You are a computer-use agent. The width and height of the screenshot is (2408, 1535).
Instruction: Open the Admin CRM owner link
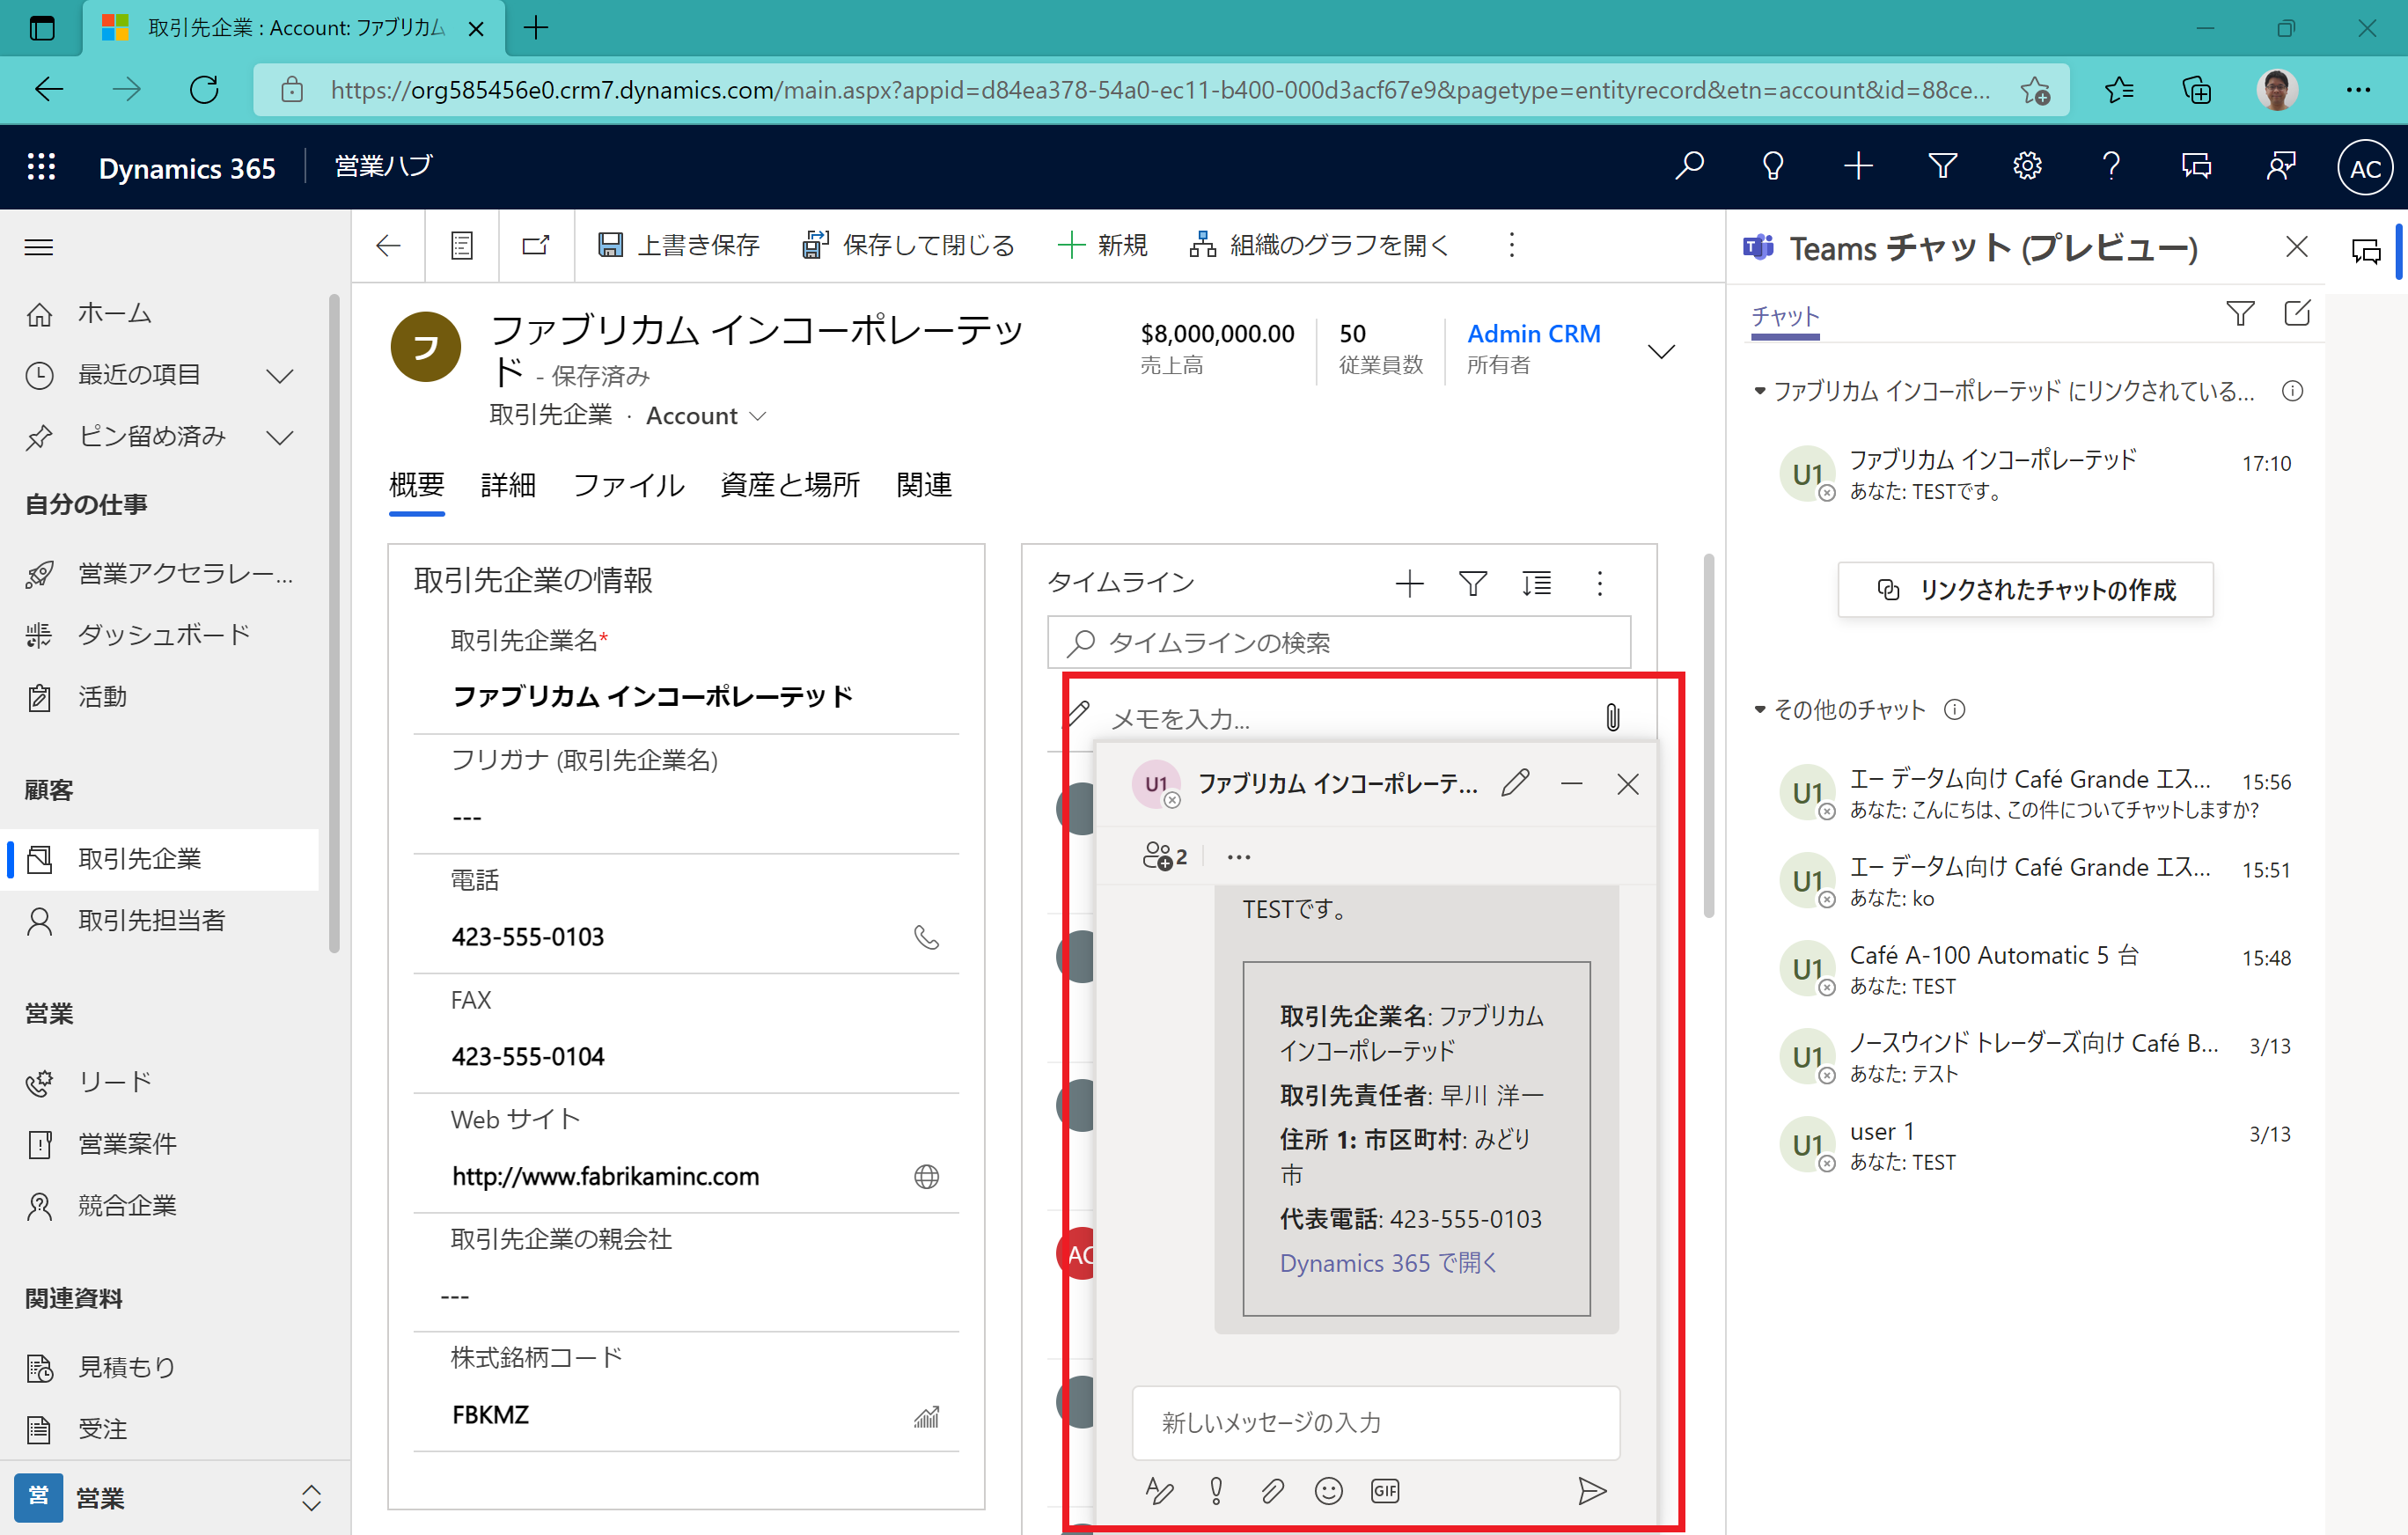pos(1533,334)
